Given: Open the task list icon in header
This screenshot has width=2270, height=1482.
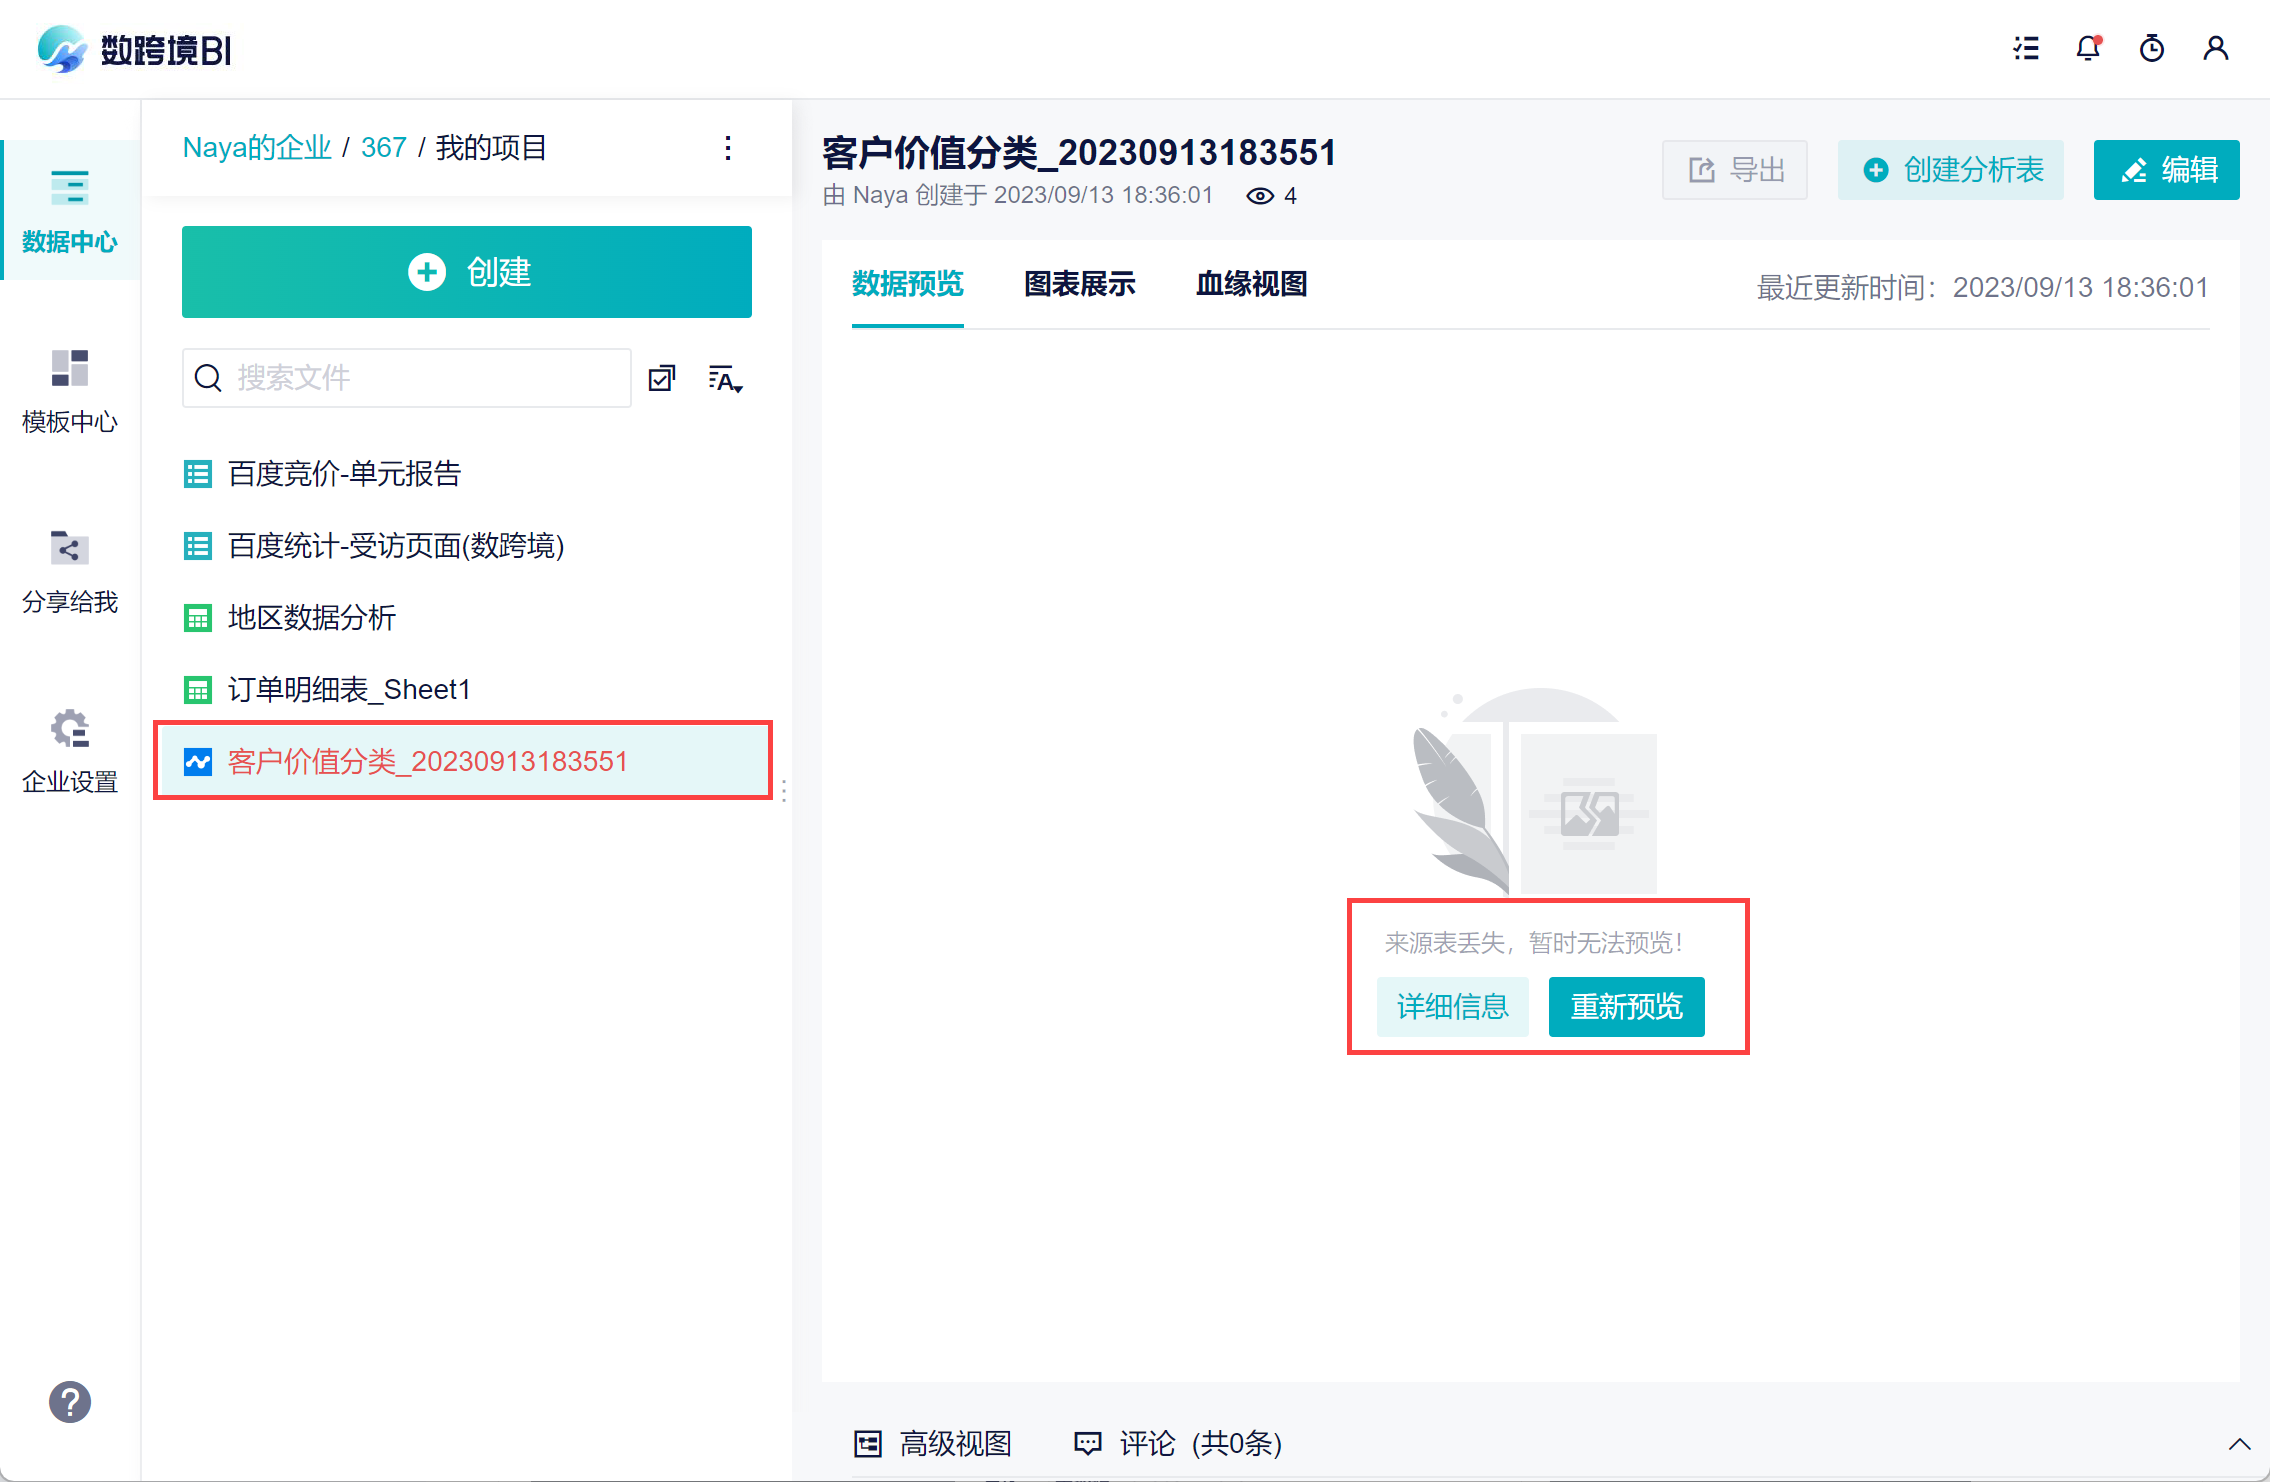Looking at the screenshot, I should [x=2026, y=48].
